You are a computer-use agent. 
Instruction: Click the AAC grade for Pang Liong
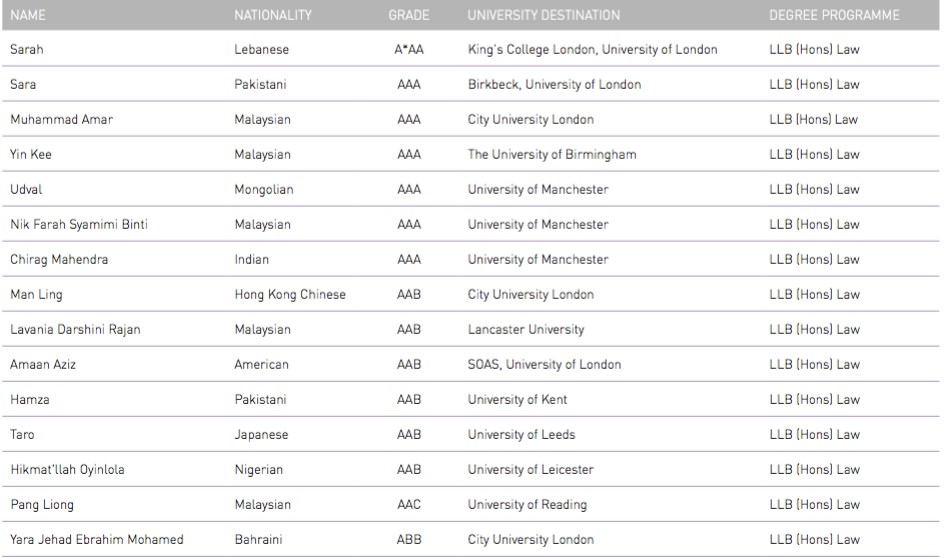pos(409,504)
